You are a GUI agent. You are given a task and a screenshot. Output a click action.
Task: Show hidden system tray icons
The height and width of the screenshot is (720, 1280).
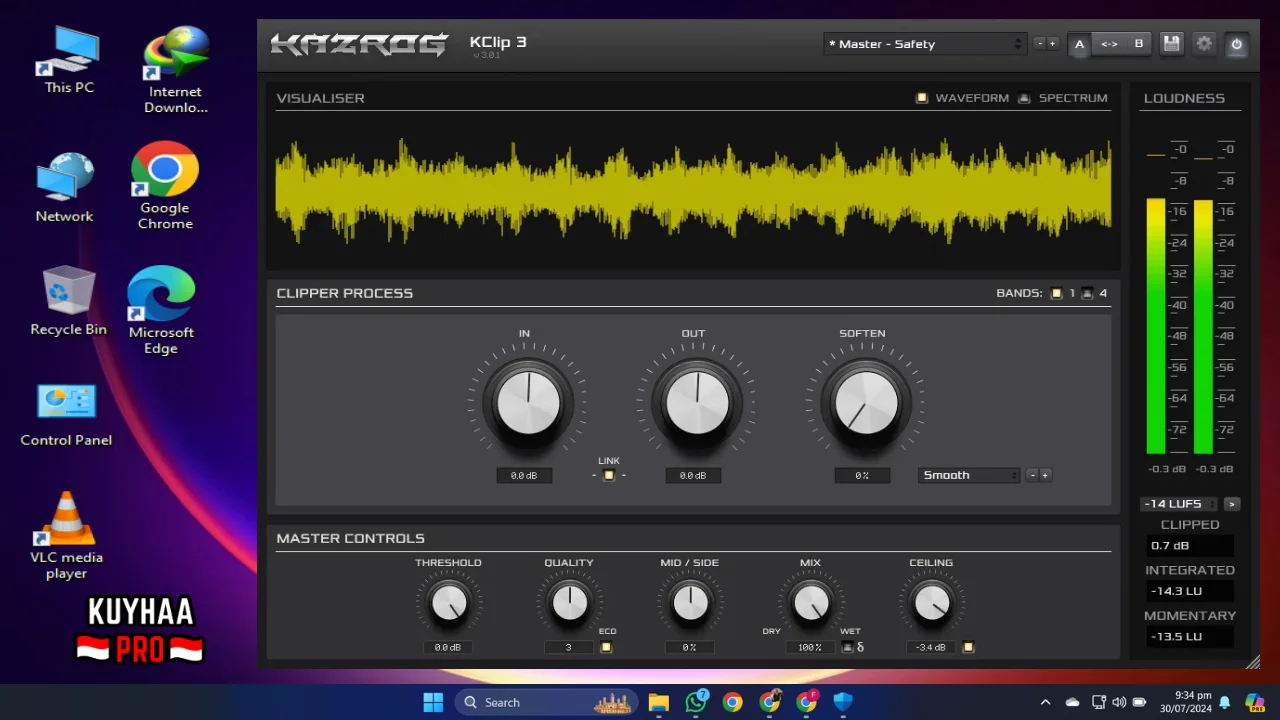pos(1045,702)
